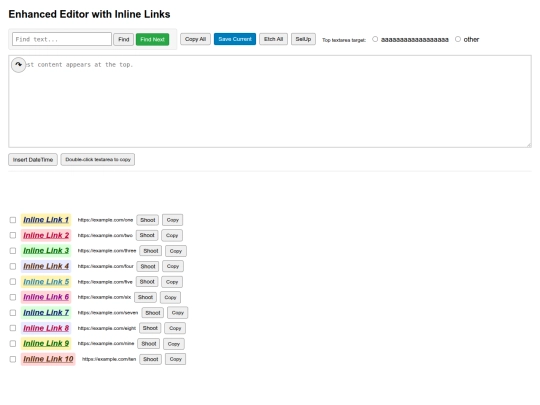Tick the checkbox for Inline Link 6
Image resolution: width=540 pixels, height=405 pixels.
click(x=13, y=297)
